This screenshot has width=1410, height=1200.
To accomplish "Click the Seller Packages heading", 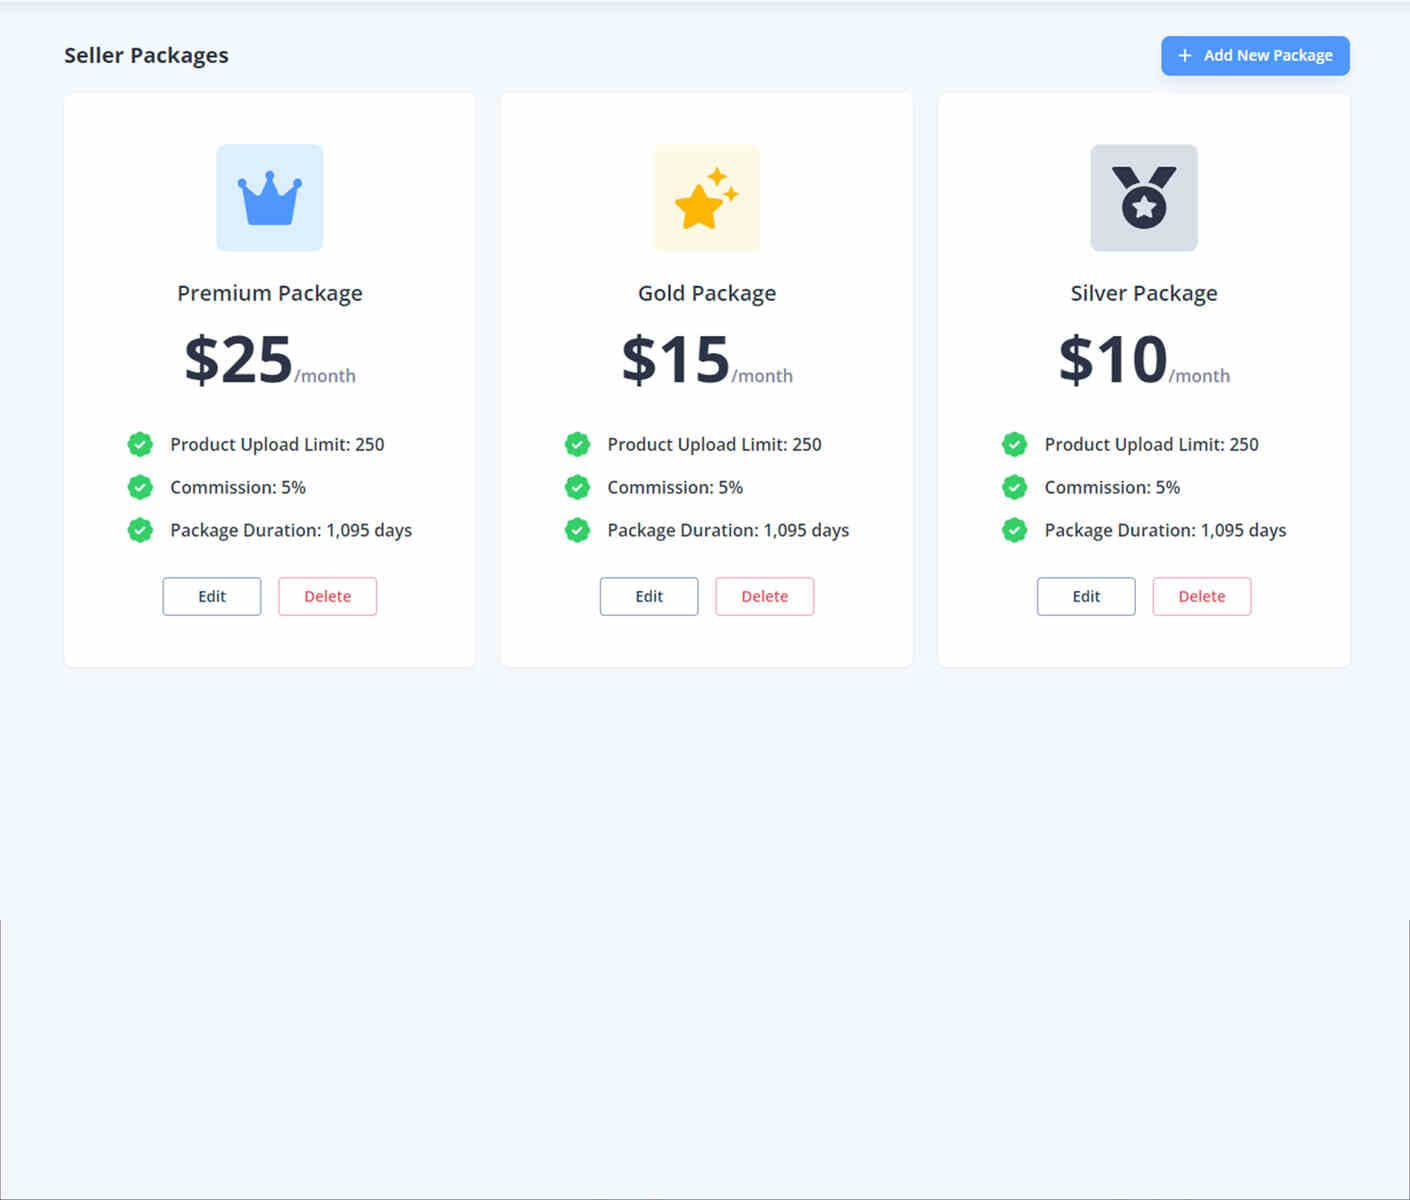I will 146,55.
